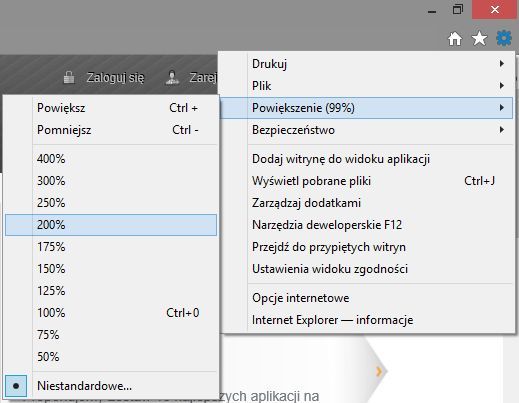Restore down the browser window
This screenshot has height=403, width=519.
tap(458, 9)
